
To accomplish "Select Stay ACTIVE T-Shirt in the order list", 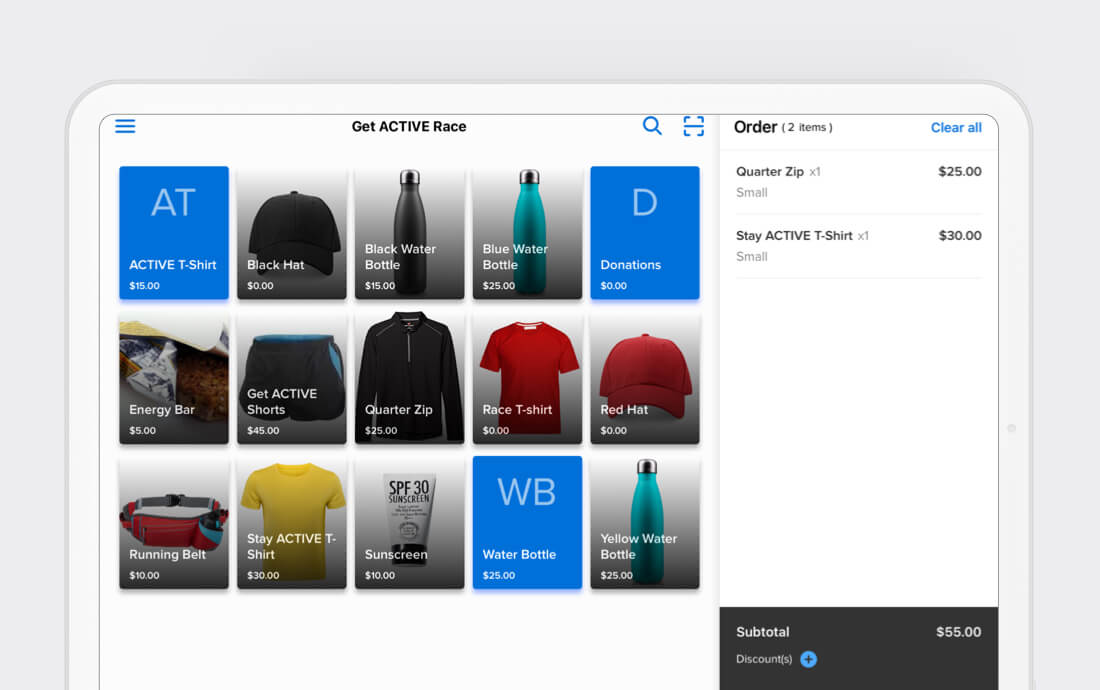I will coord(858,245).
